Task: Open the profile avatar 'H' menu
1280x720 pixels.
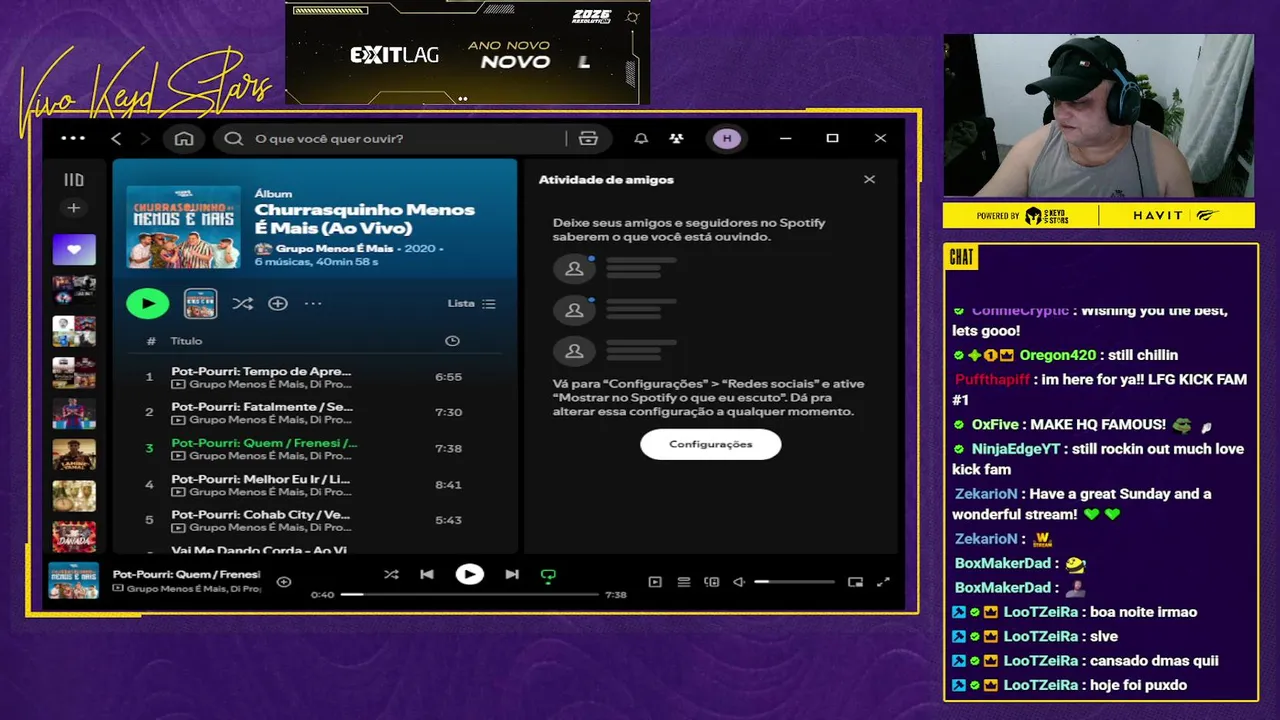Action: [x=727, y=138]
